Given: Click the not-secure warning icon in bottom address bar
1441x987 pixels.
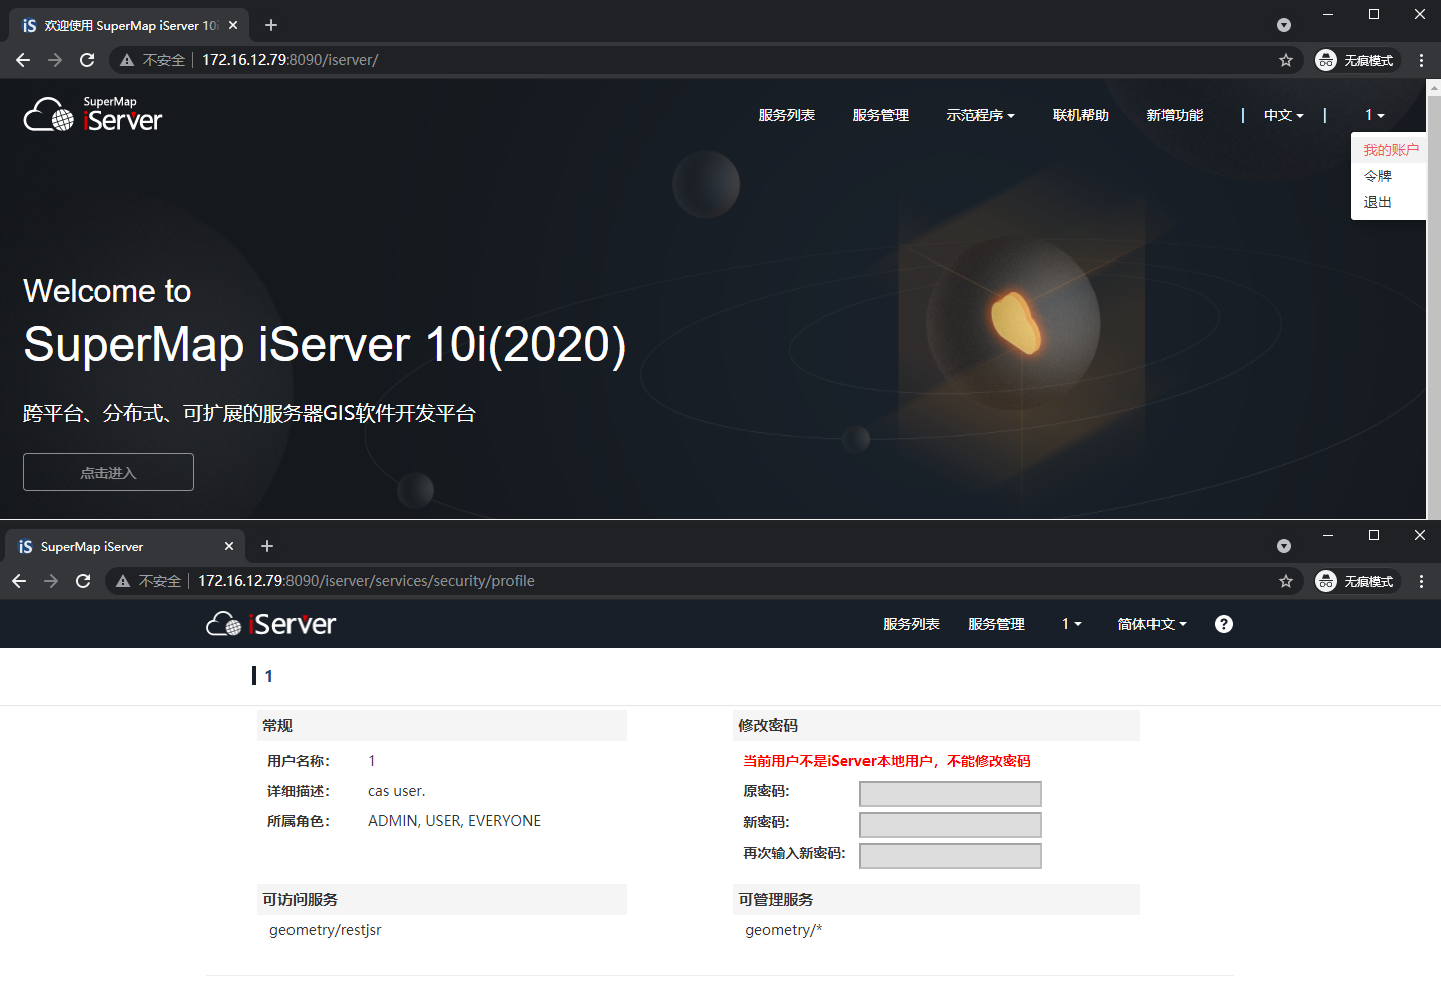Looking at the screenshot, I should coord(123,581).
